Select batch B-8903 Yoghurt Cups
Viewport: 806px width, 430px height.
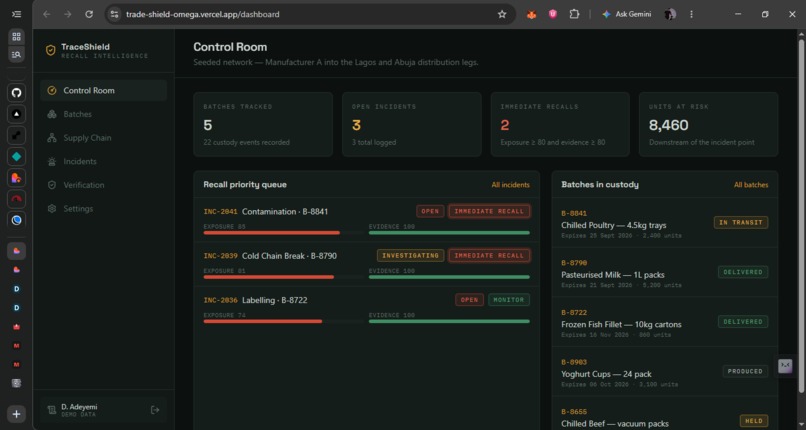[665, 372]
